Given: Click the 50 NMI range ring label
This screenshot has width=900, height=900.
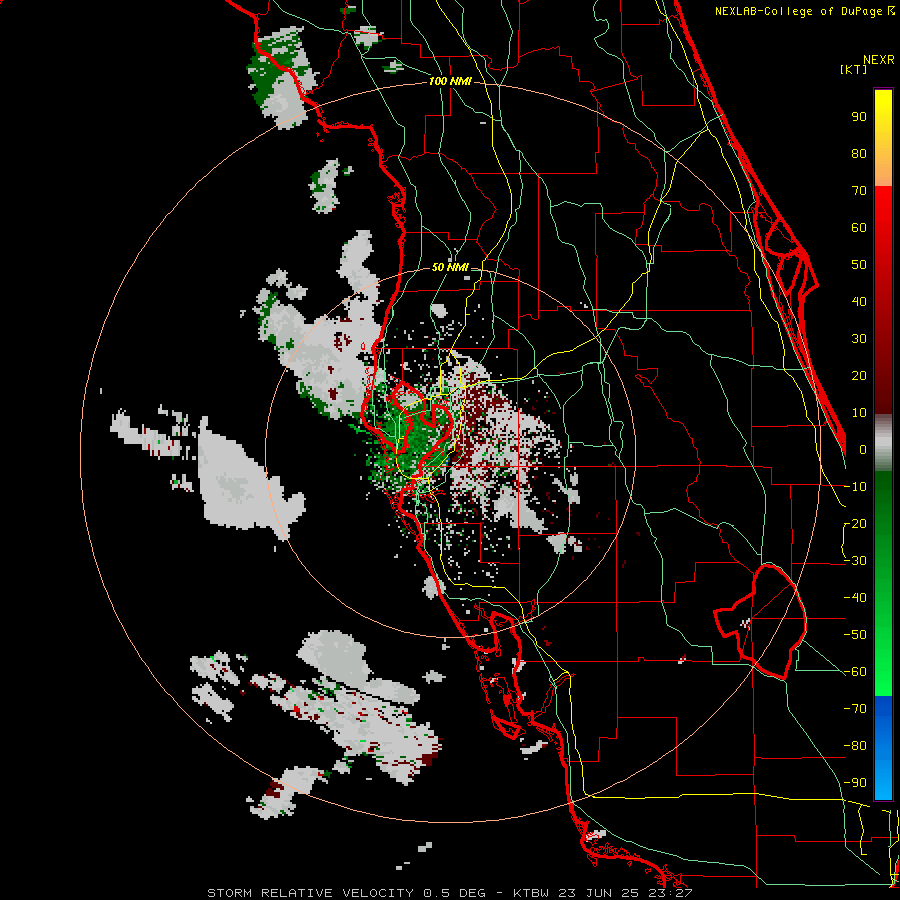Looking at the screenshot, I should click(450, 267).
